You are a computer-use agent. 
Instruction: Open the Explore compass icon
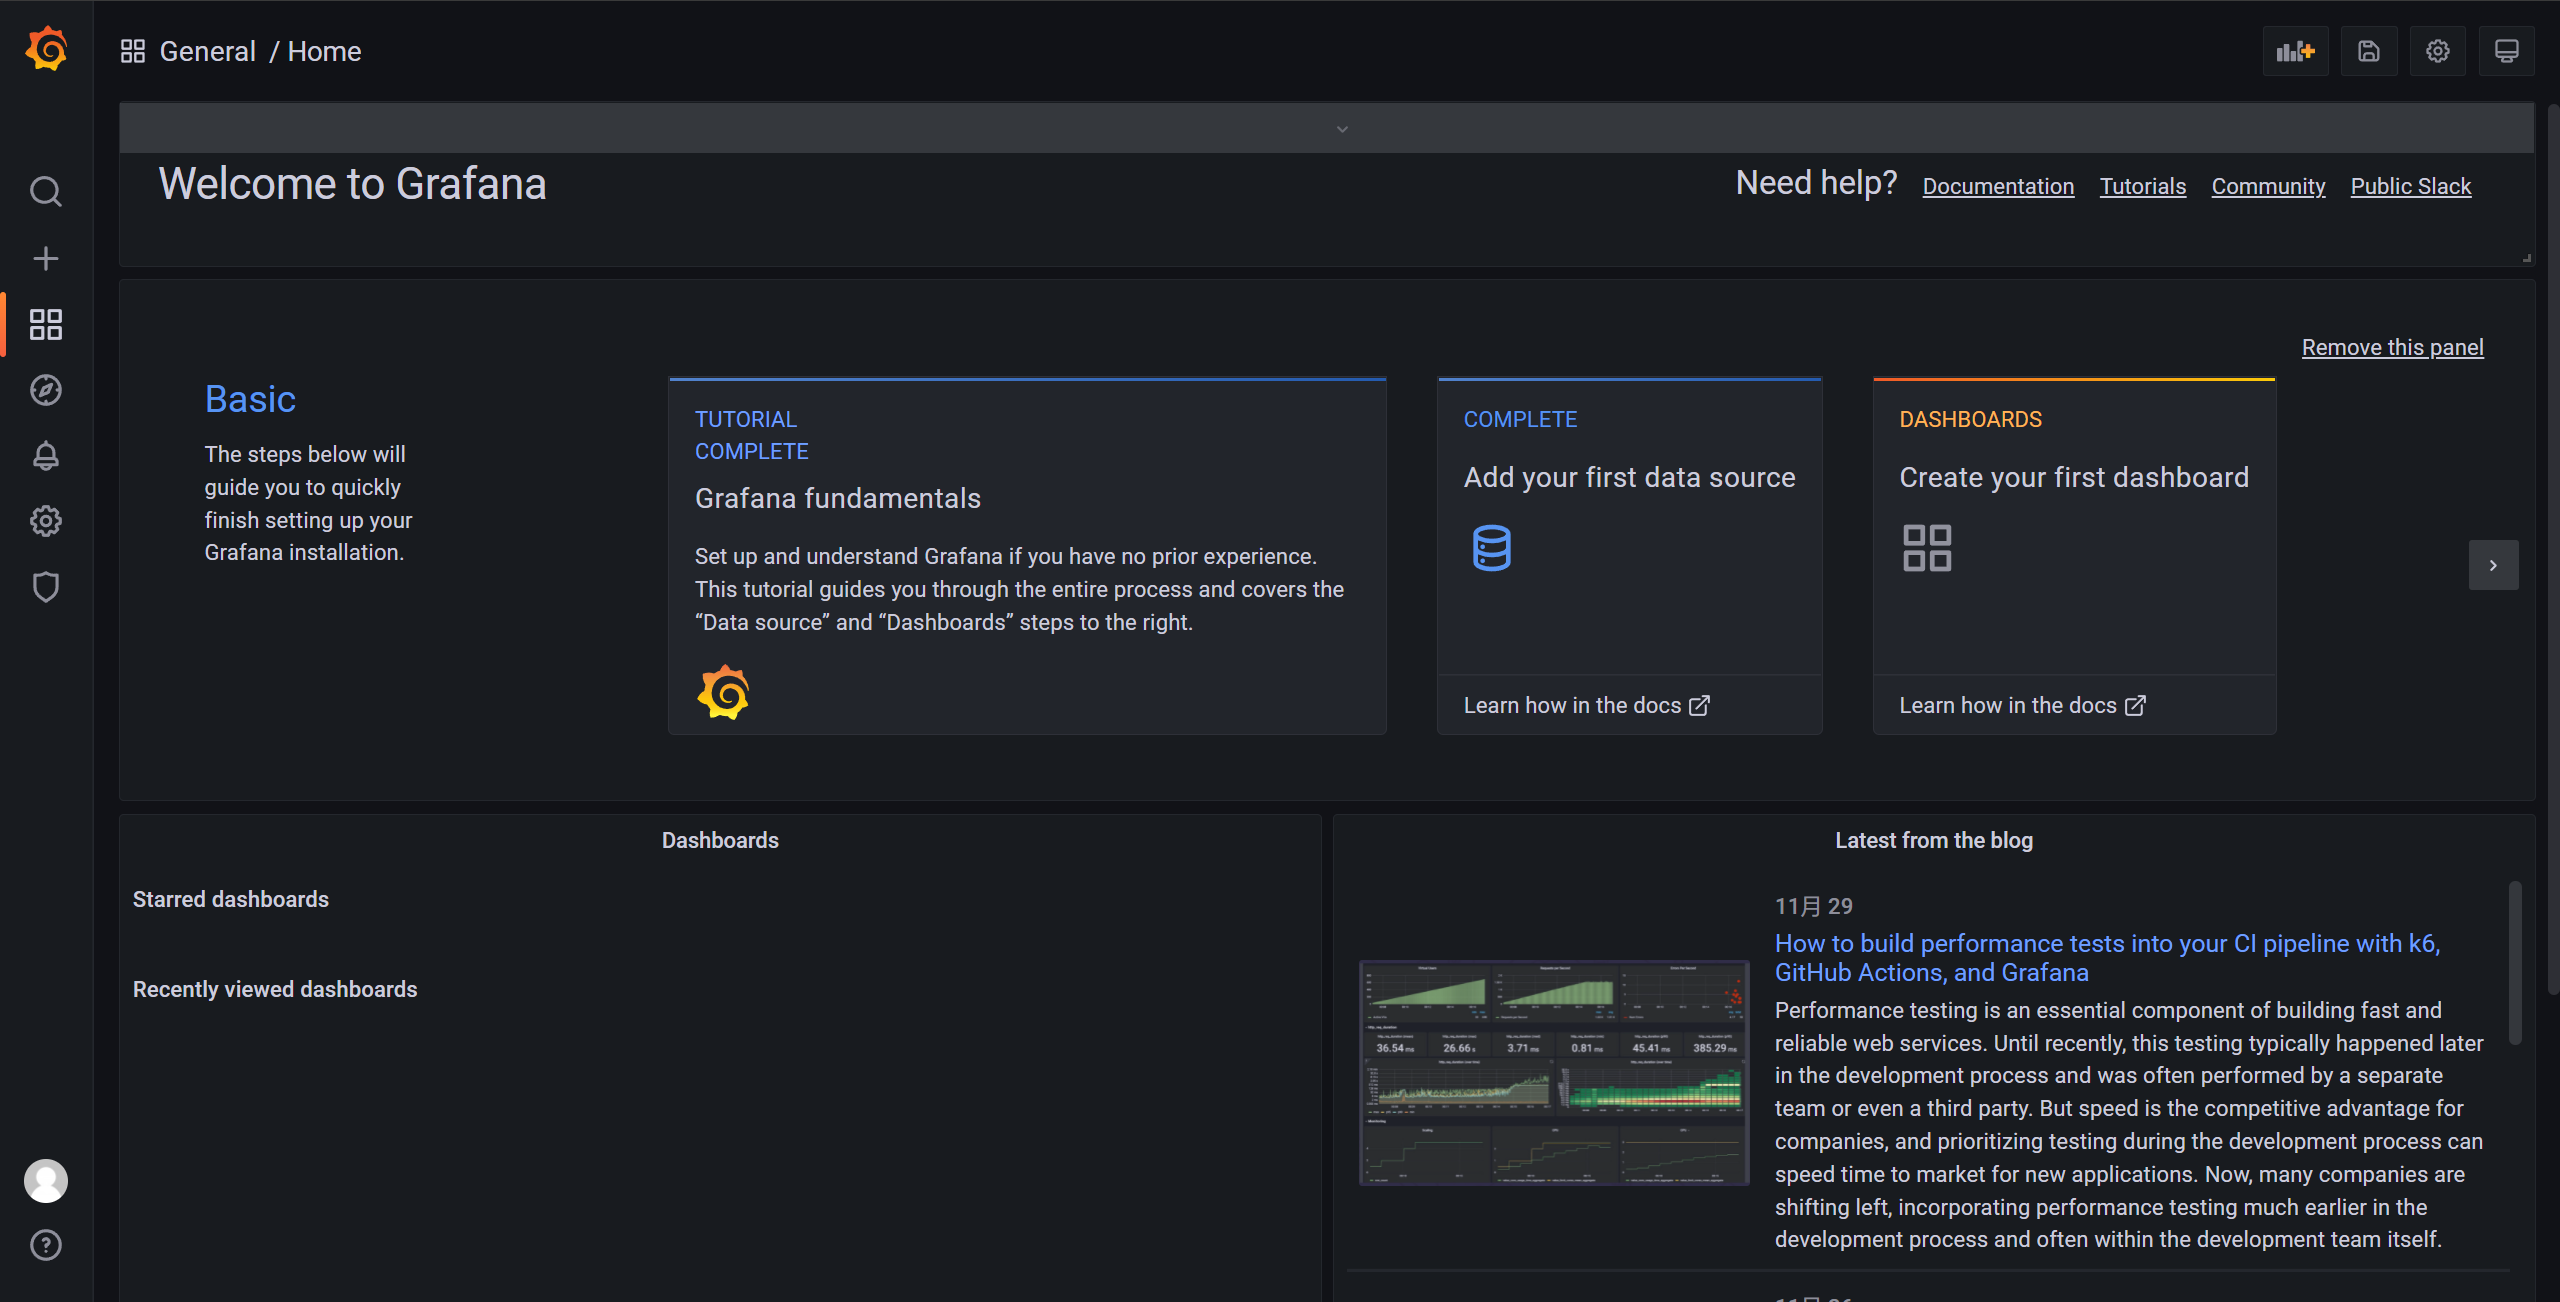[x=46, y=390]
